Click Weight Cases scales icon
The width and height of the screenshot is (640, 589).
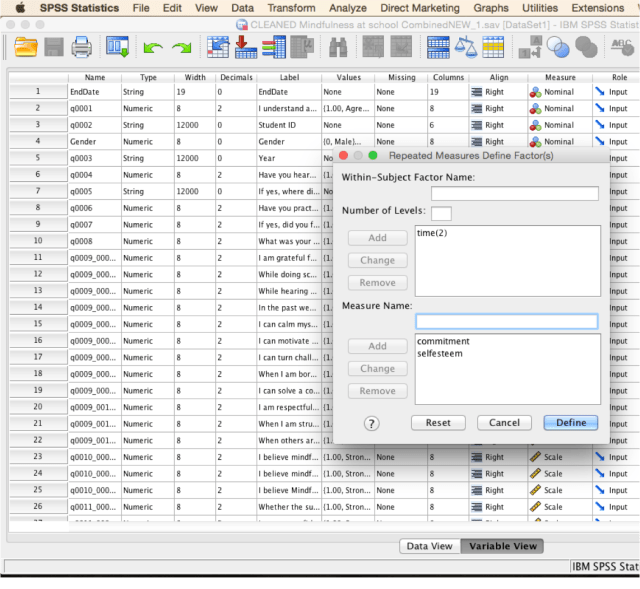tap(466, 47)
